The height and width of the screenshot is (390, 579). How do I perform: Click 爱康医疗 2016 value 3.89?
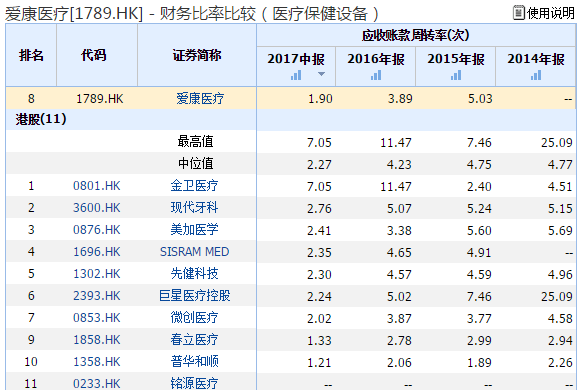400,99
